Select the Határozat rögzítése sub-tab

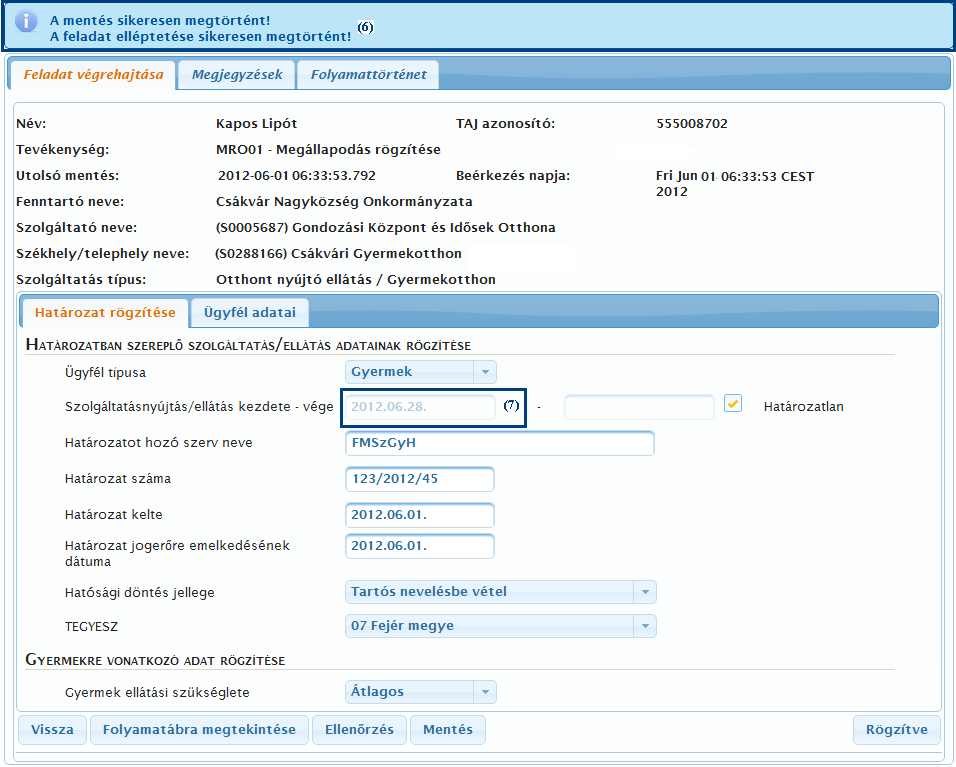105,313
